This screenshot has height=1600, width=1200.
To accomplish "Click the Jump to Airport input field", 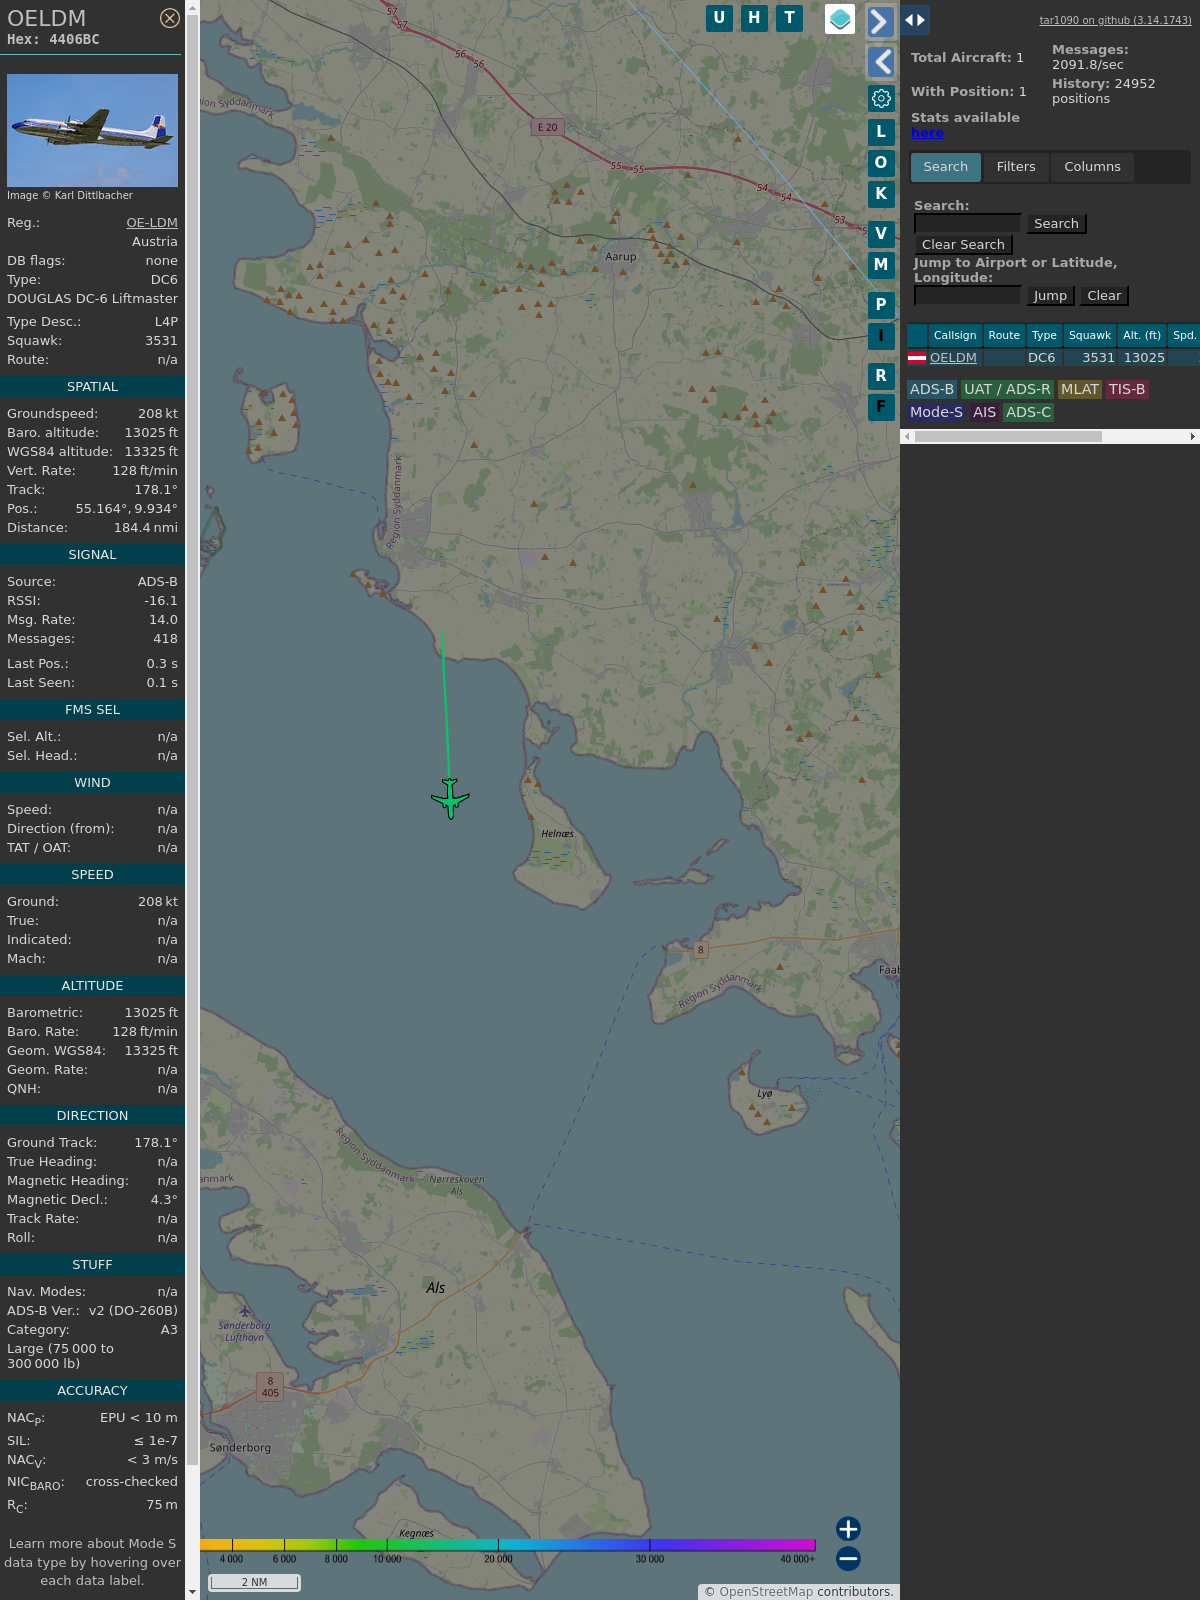I will (x=967, y=296).
